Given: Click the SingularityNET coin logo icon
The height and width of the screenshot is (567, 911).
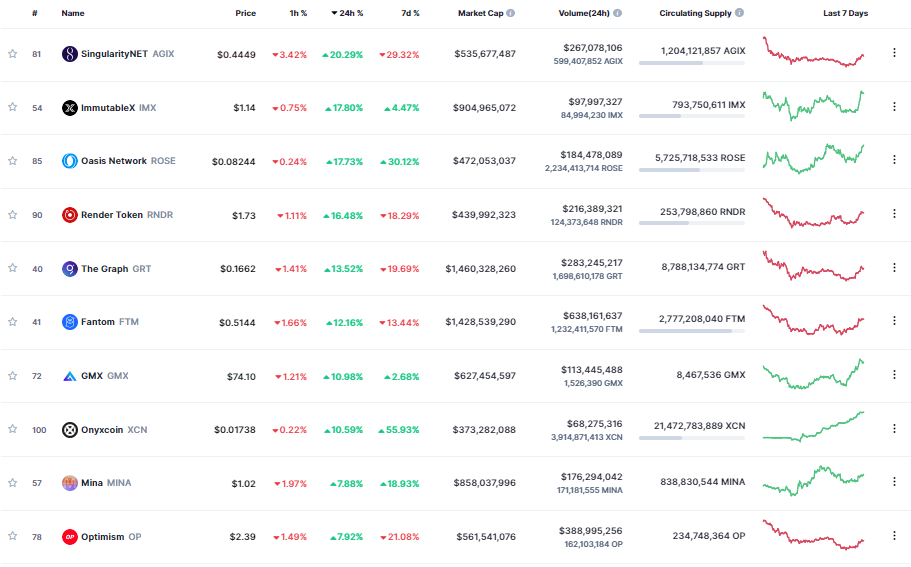Looking at the screenshot, I should click(70, 54).
